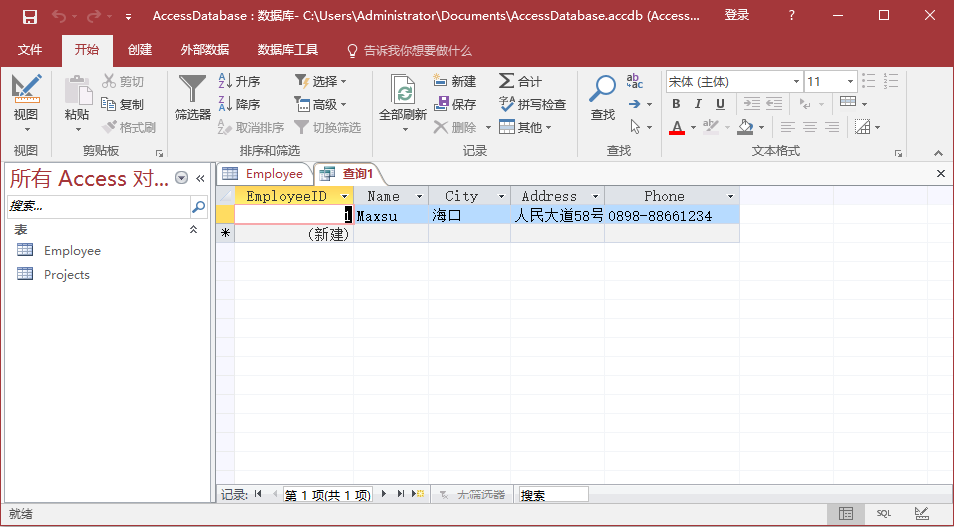
Task: Toggle bold text formatting
Action: 676,104
